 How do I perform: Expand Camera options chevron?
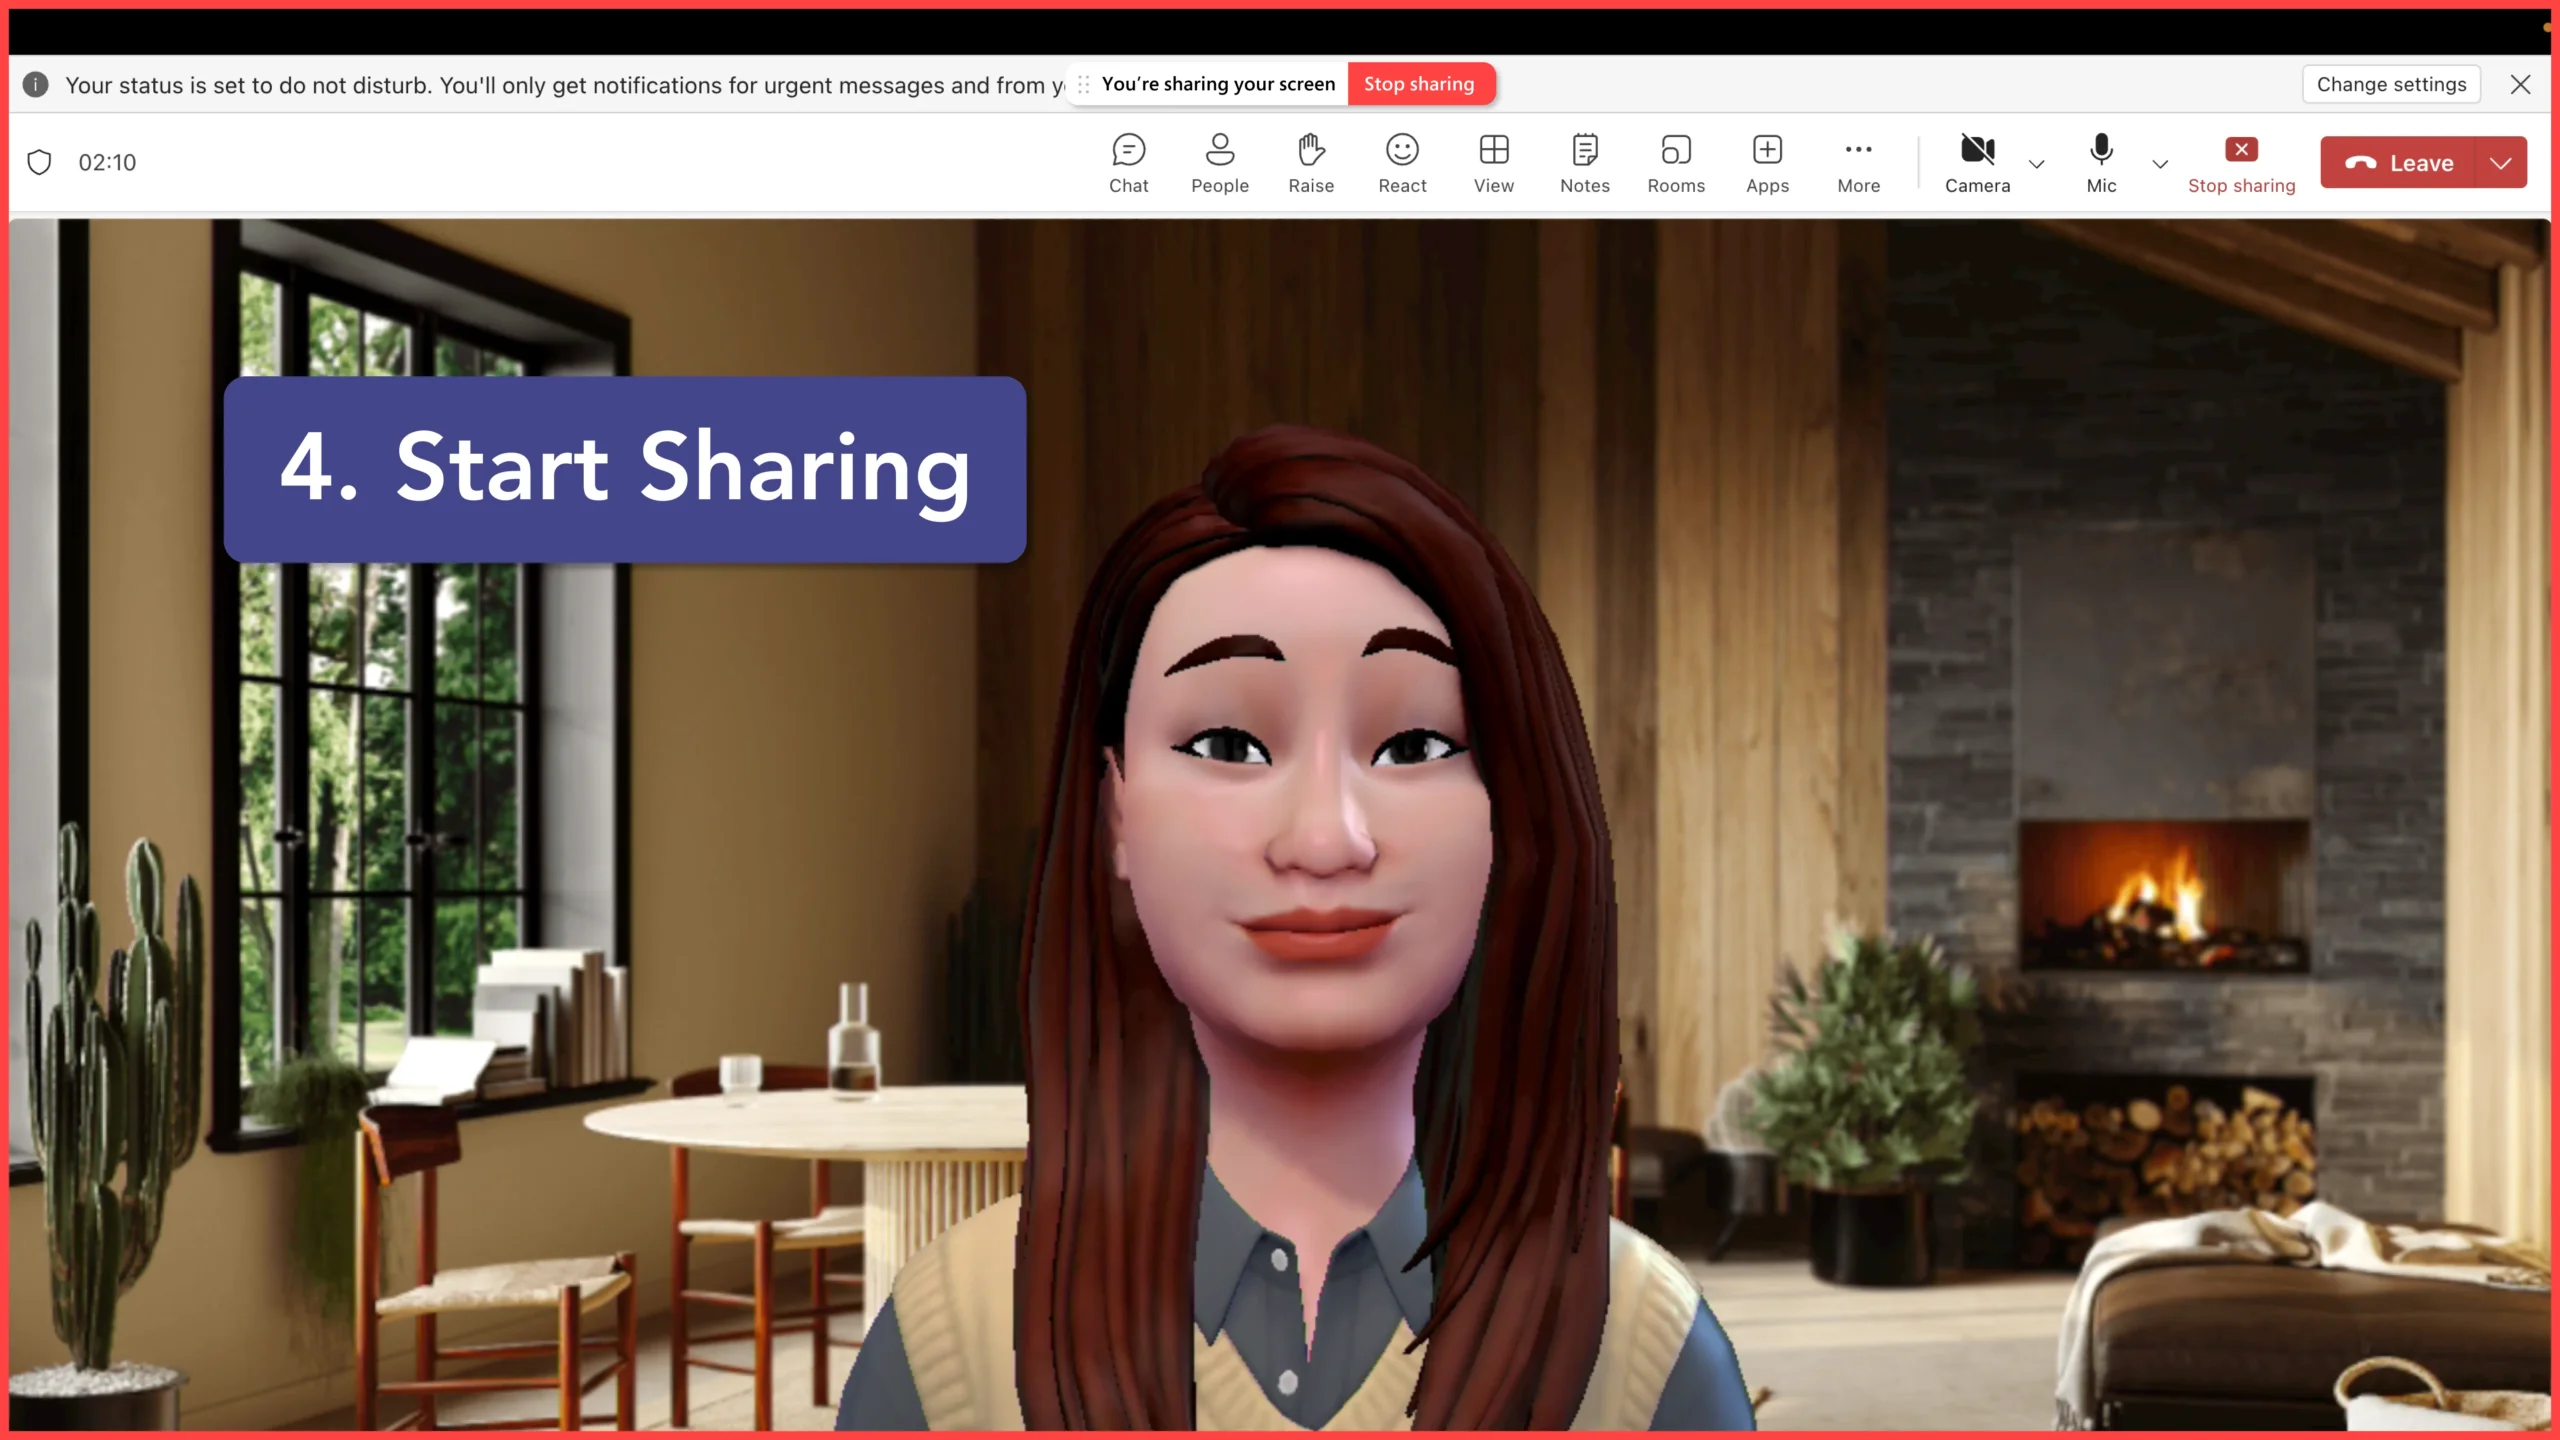pyautogui.click(x=2037, y=164)
